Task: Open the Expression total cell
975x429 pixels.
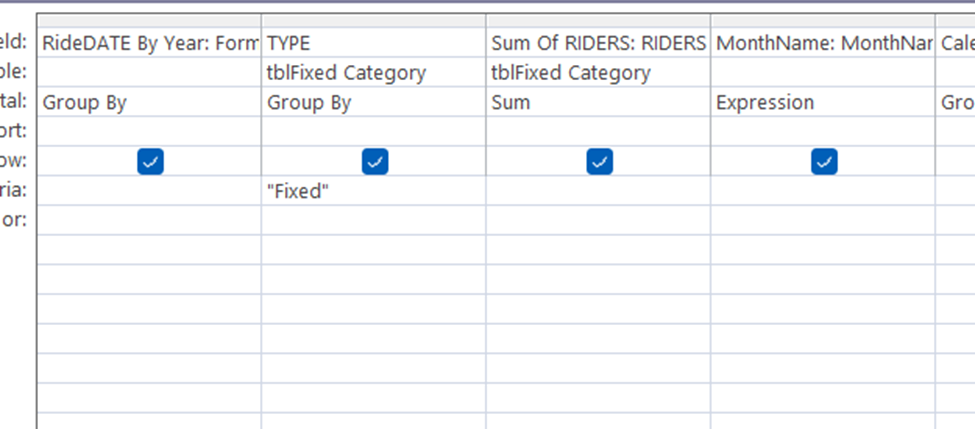Action: [822, 102]
